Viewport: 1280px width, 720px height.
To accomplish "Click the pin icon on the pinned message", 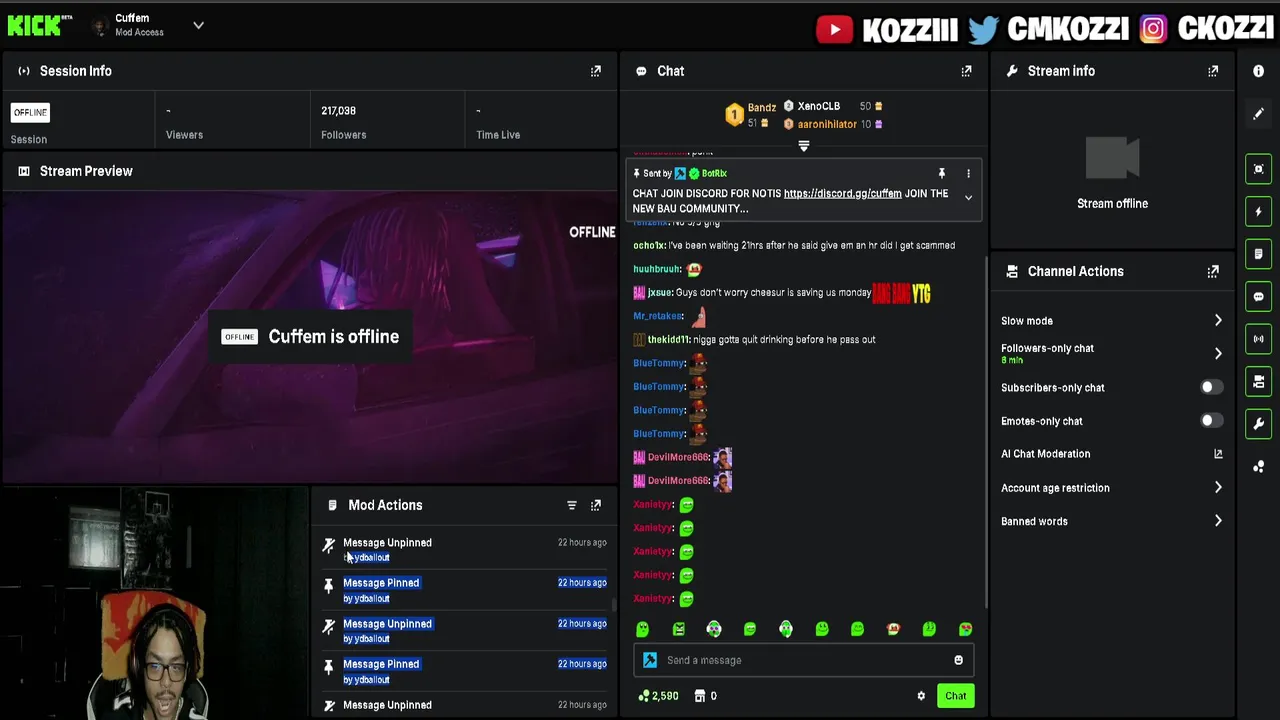I will 941,173.
